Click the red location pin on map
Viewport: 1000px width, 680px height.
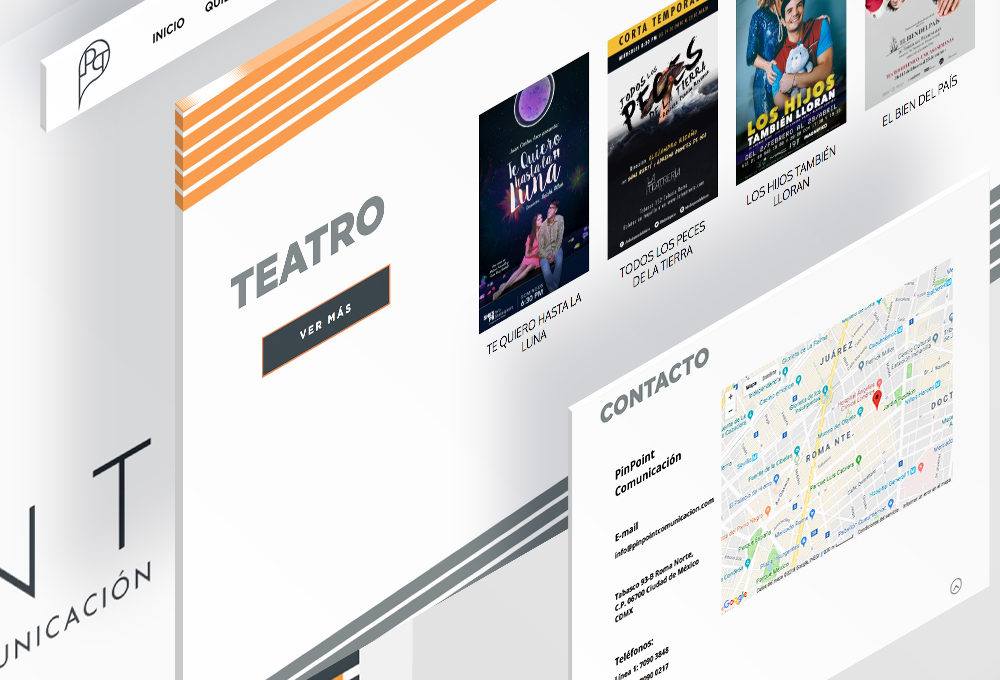pos(877,399)
